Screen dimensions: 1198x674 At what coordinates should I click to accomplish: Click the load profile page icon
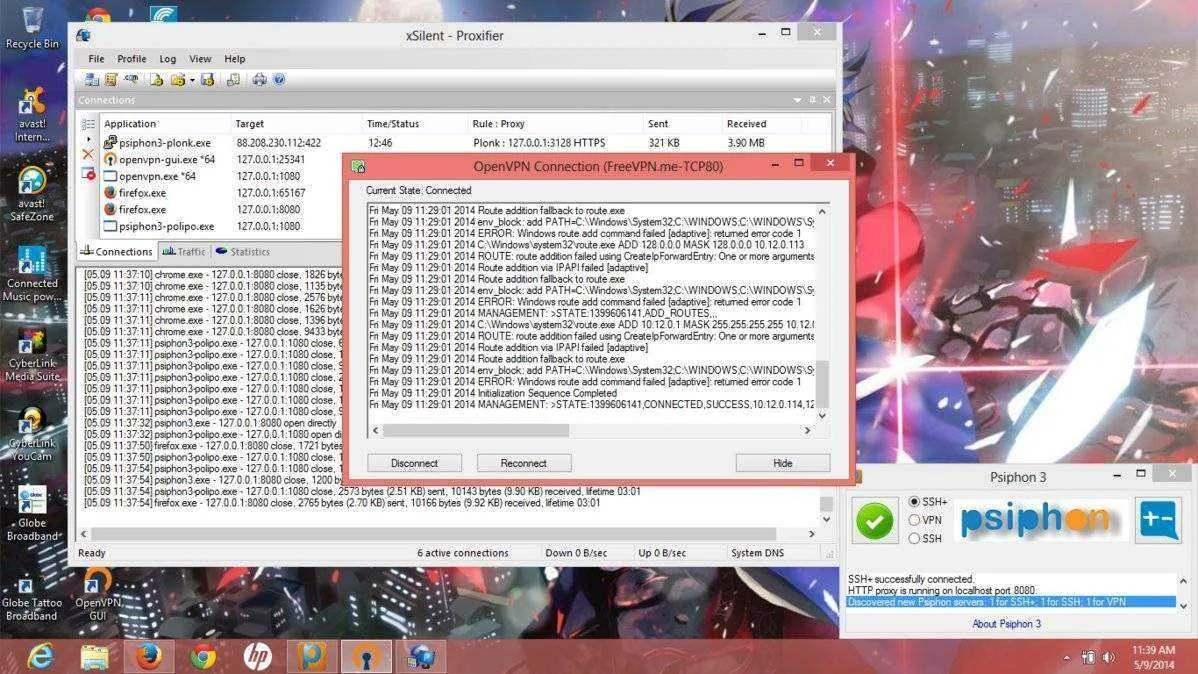pos(157,79)
